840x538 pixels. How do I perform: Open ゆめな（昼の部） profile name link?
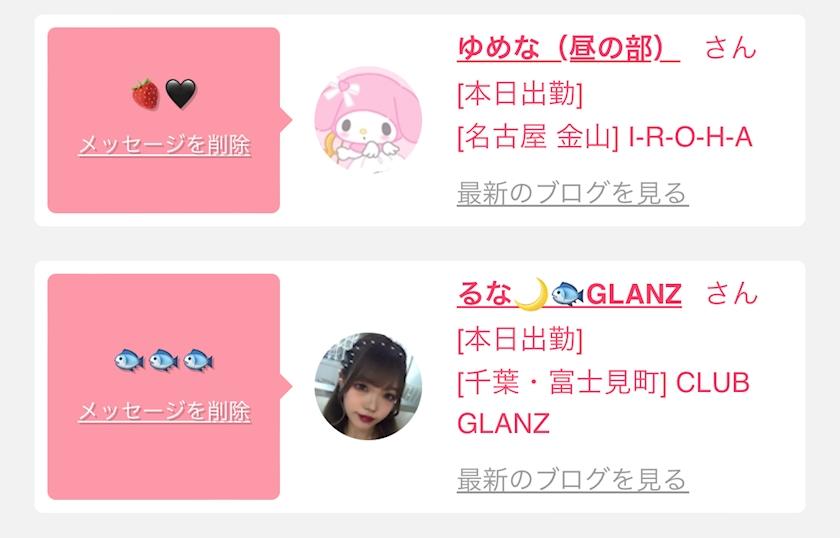[568, 48]
